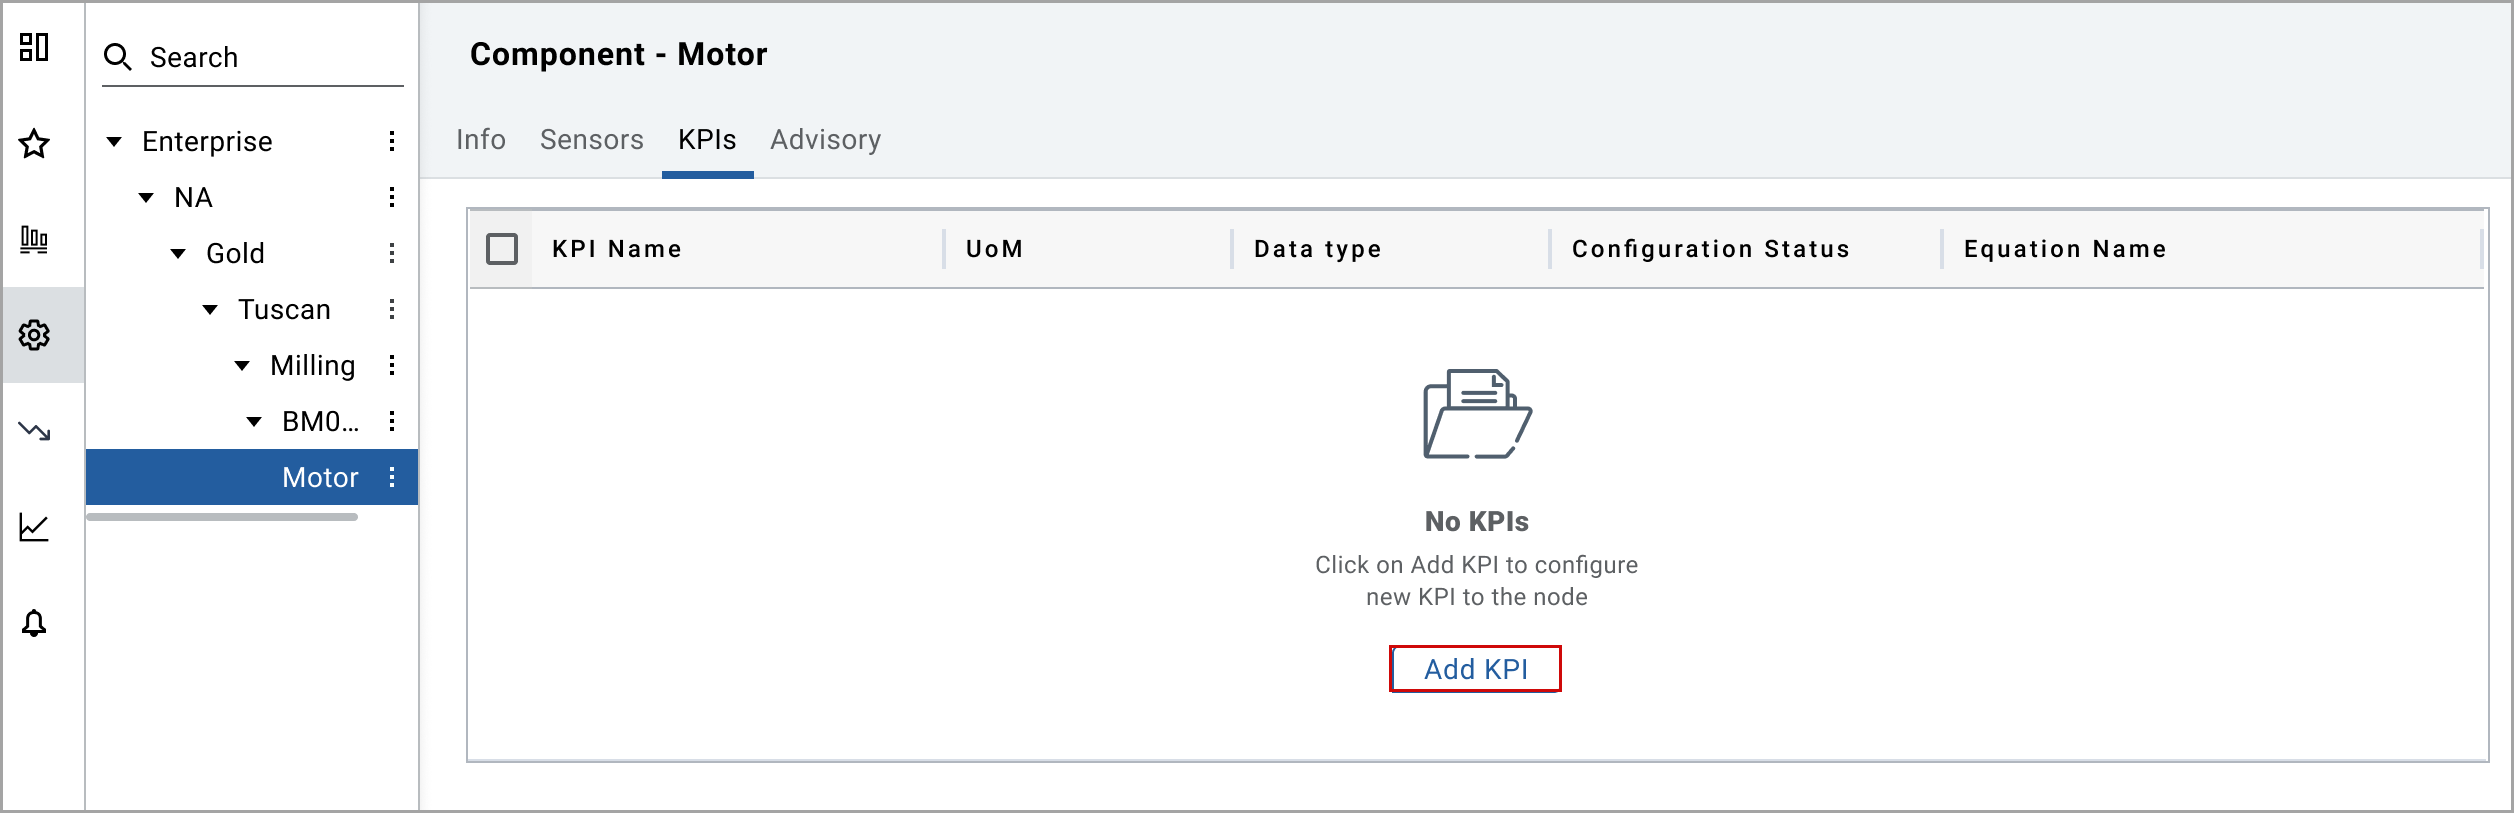This screenshot has height=813, width=2514.
Task: Open the three-dot menu beside Motor
Action: coord(392,477)
